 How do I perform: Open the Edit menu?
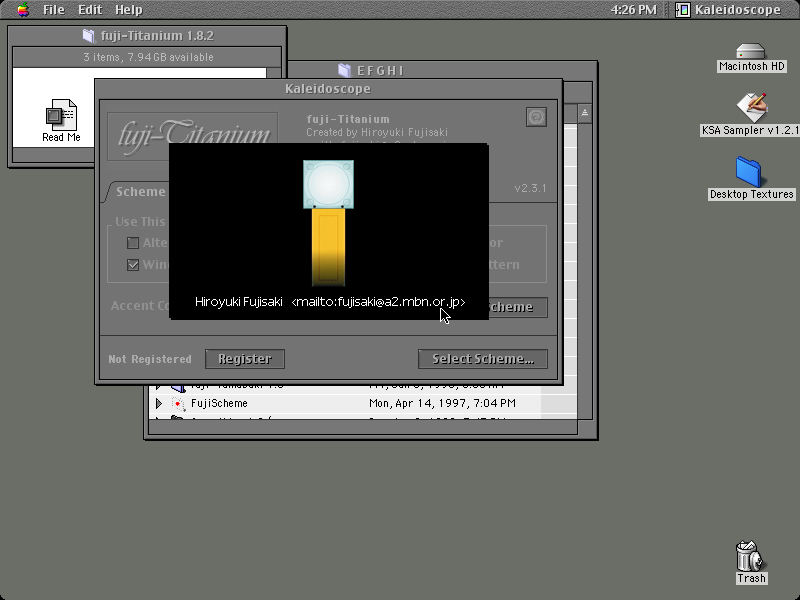pos(90,10)
